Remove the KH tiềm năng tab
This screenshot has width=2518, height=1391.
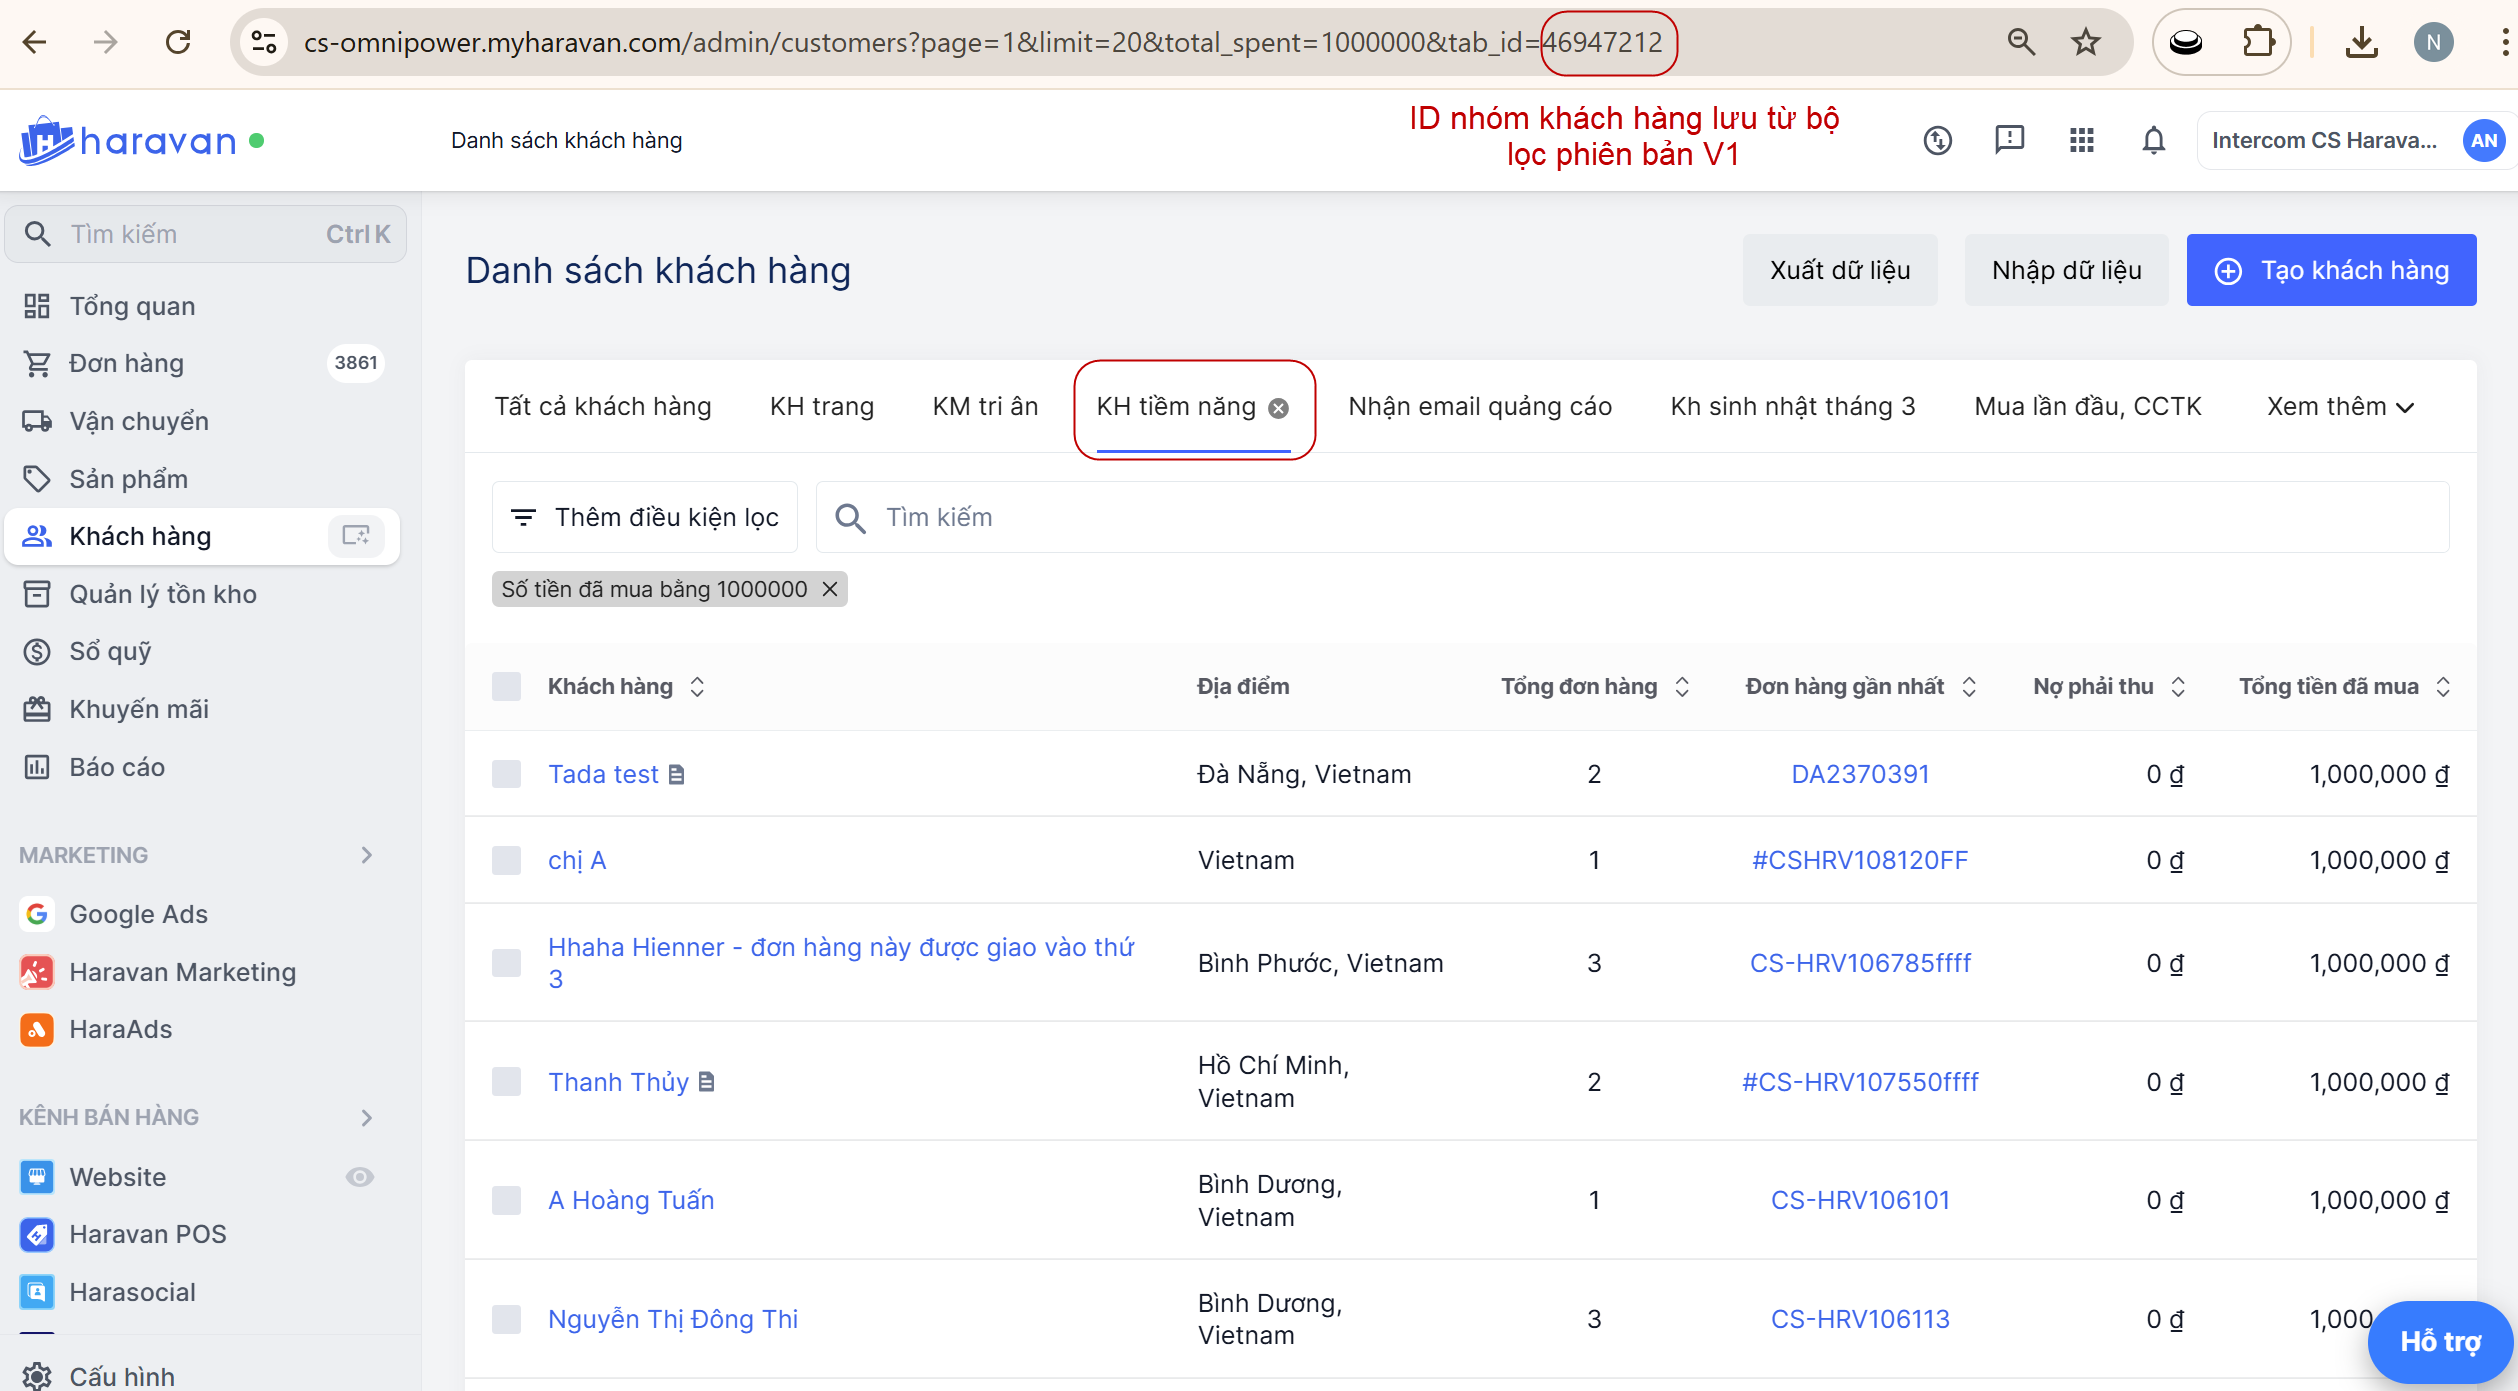[x=1279, y=408]
